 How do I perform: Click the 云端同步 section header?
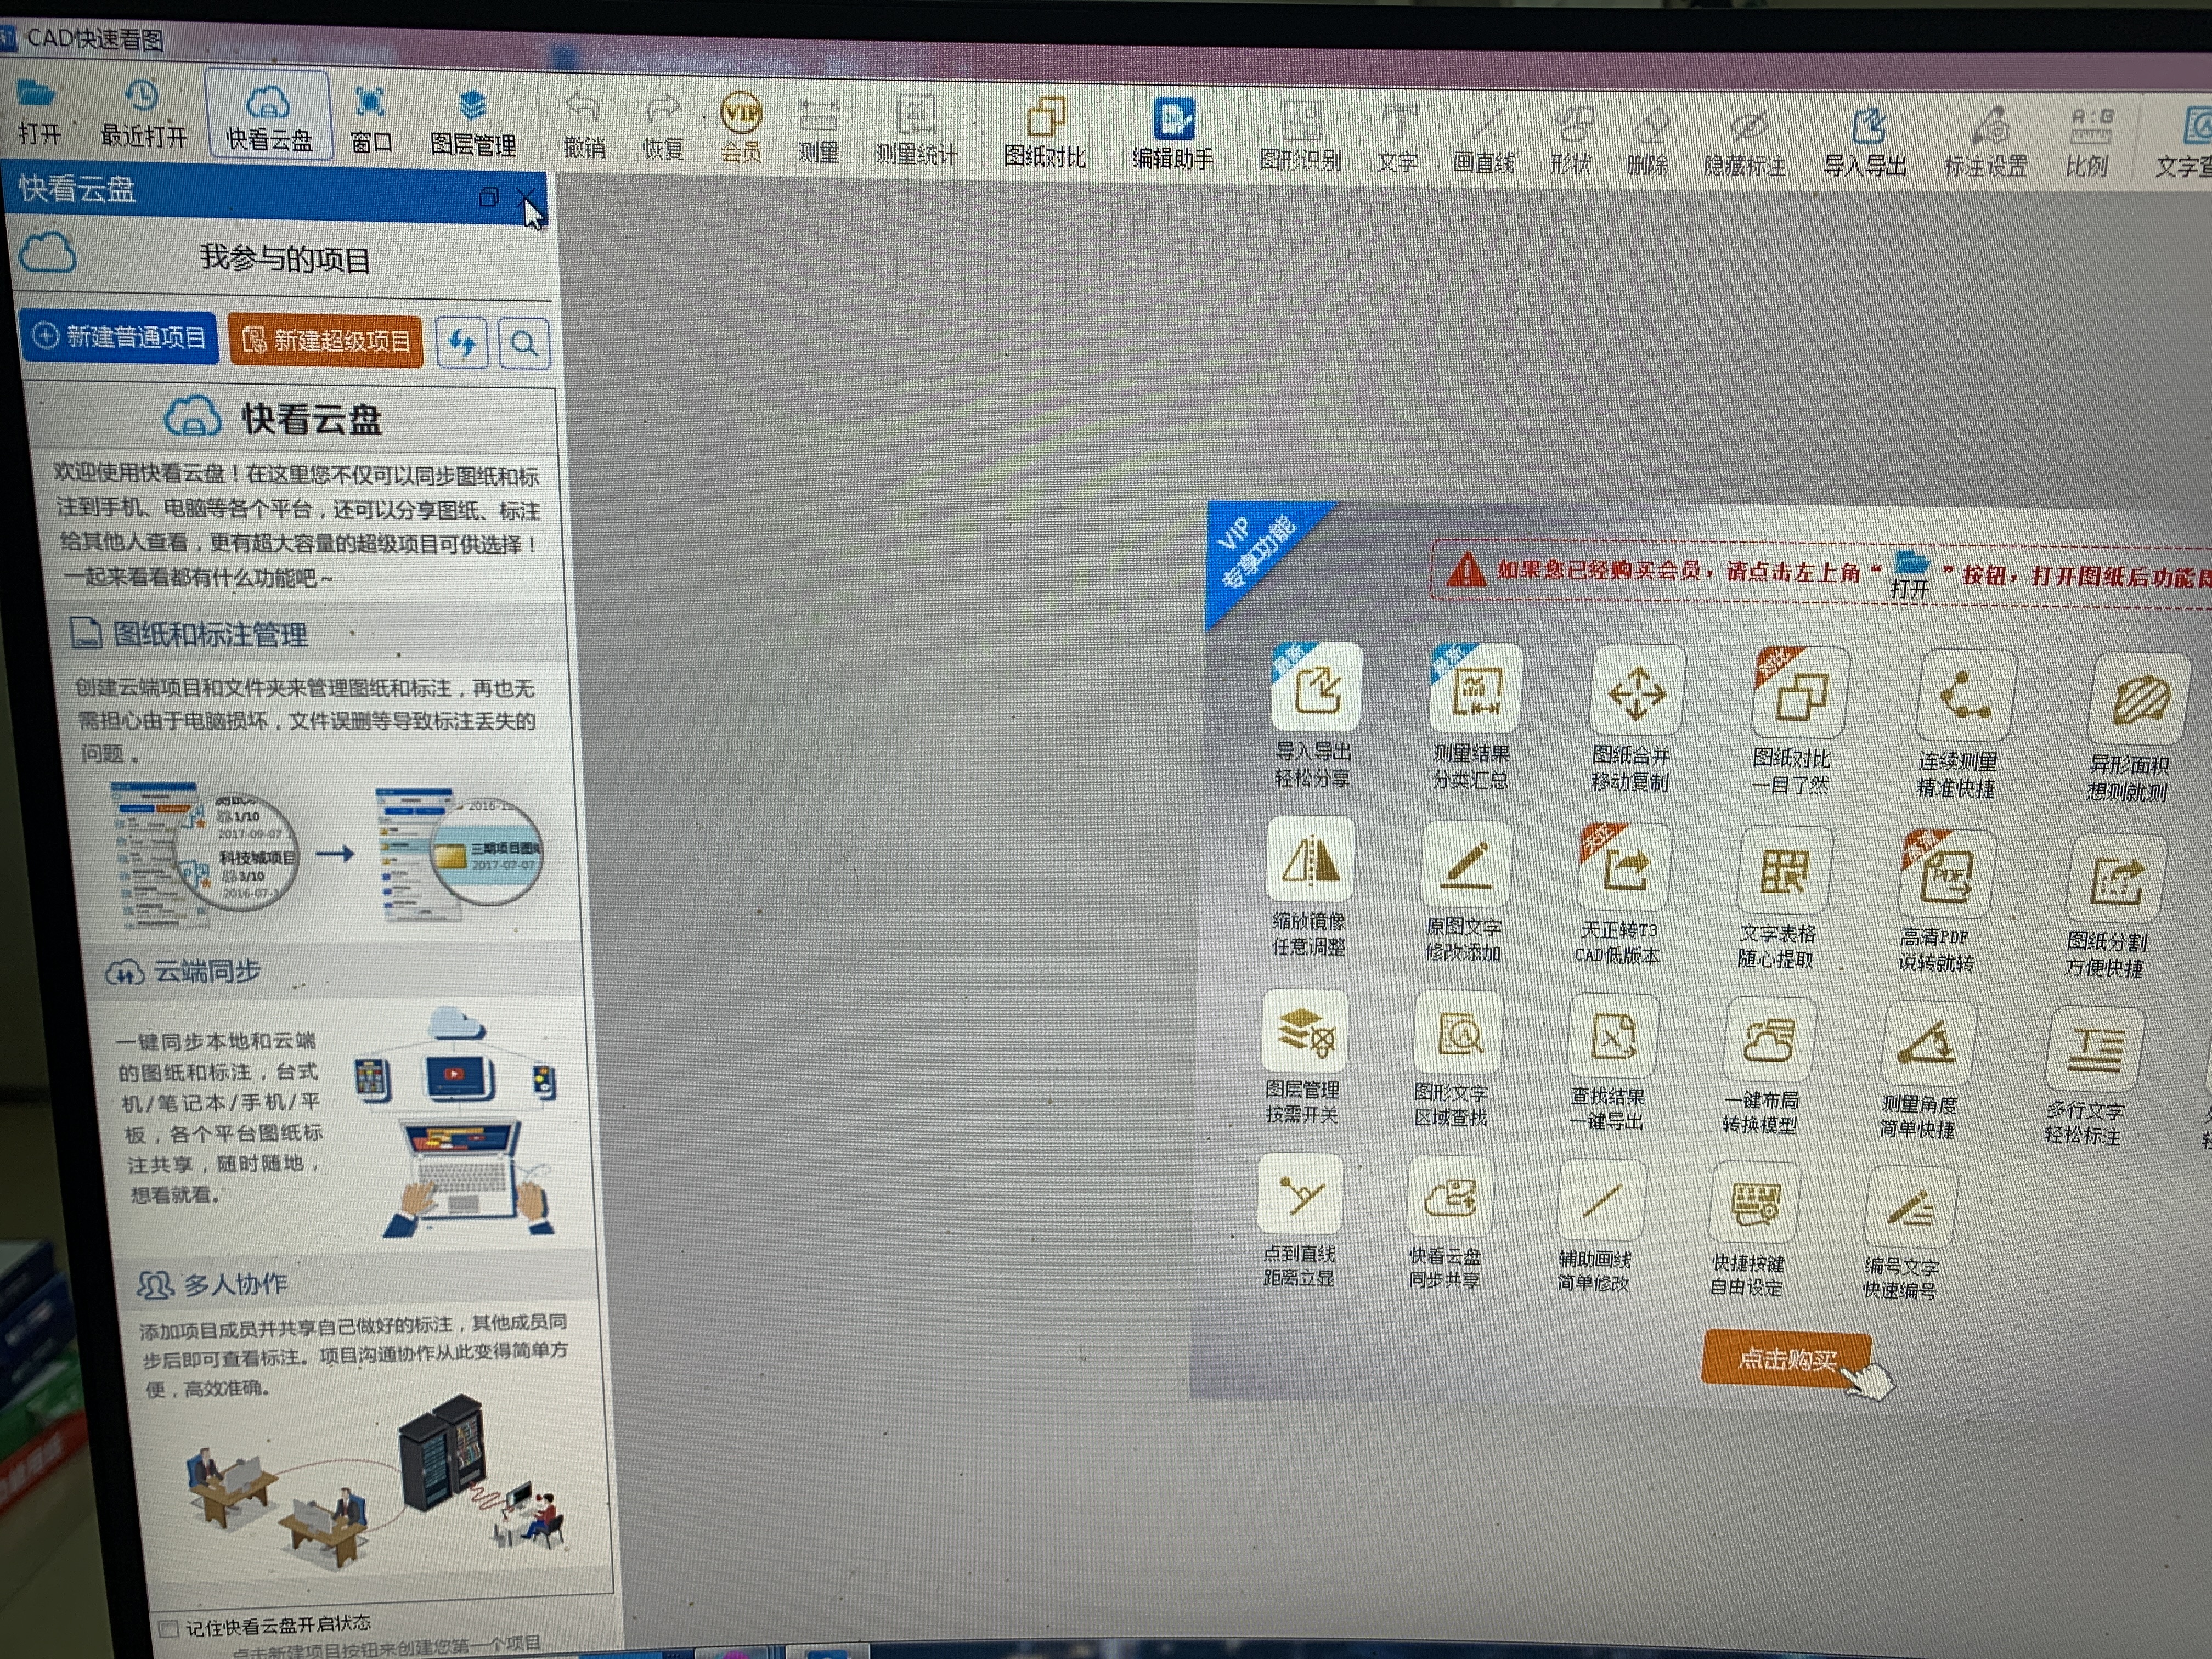coord(184,971)
